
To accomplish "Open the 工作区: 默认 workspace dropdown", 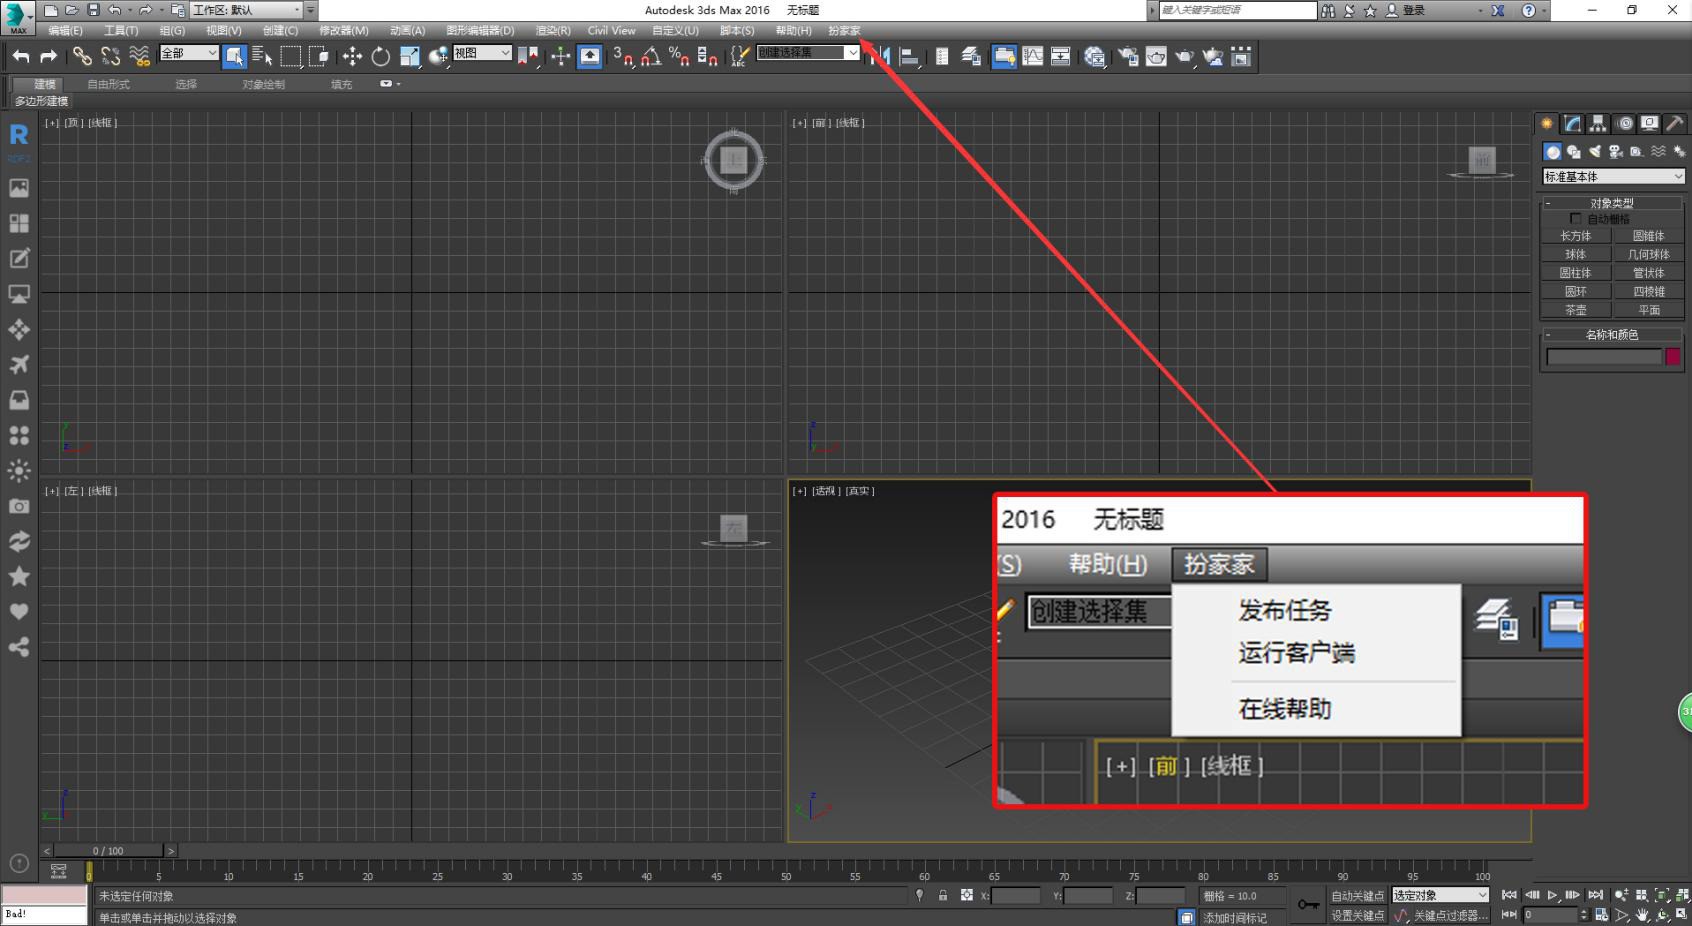I will pos(246,10).
